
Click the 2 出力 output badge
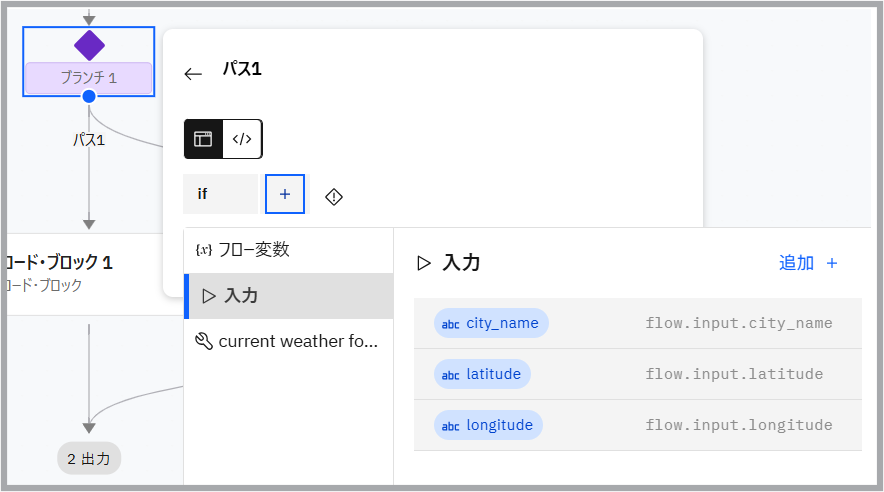pos(89,459)
